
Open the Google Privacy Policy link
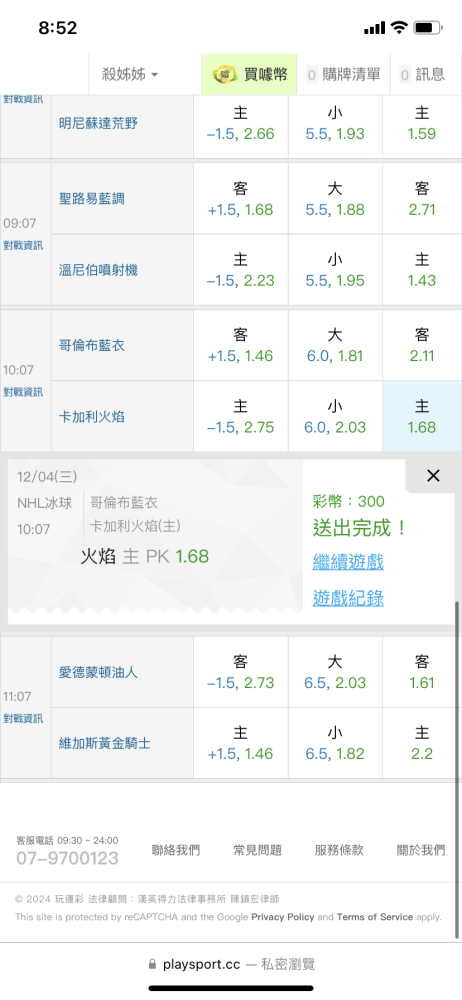pyautogui.click(x=283, y=917)
